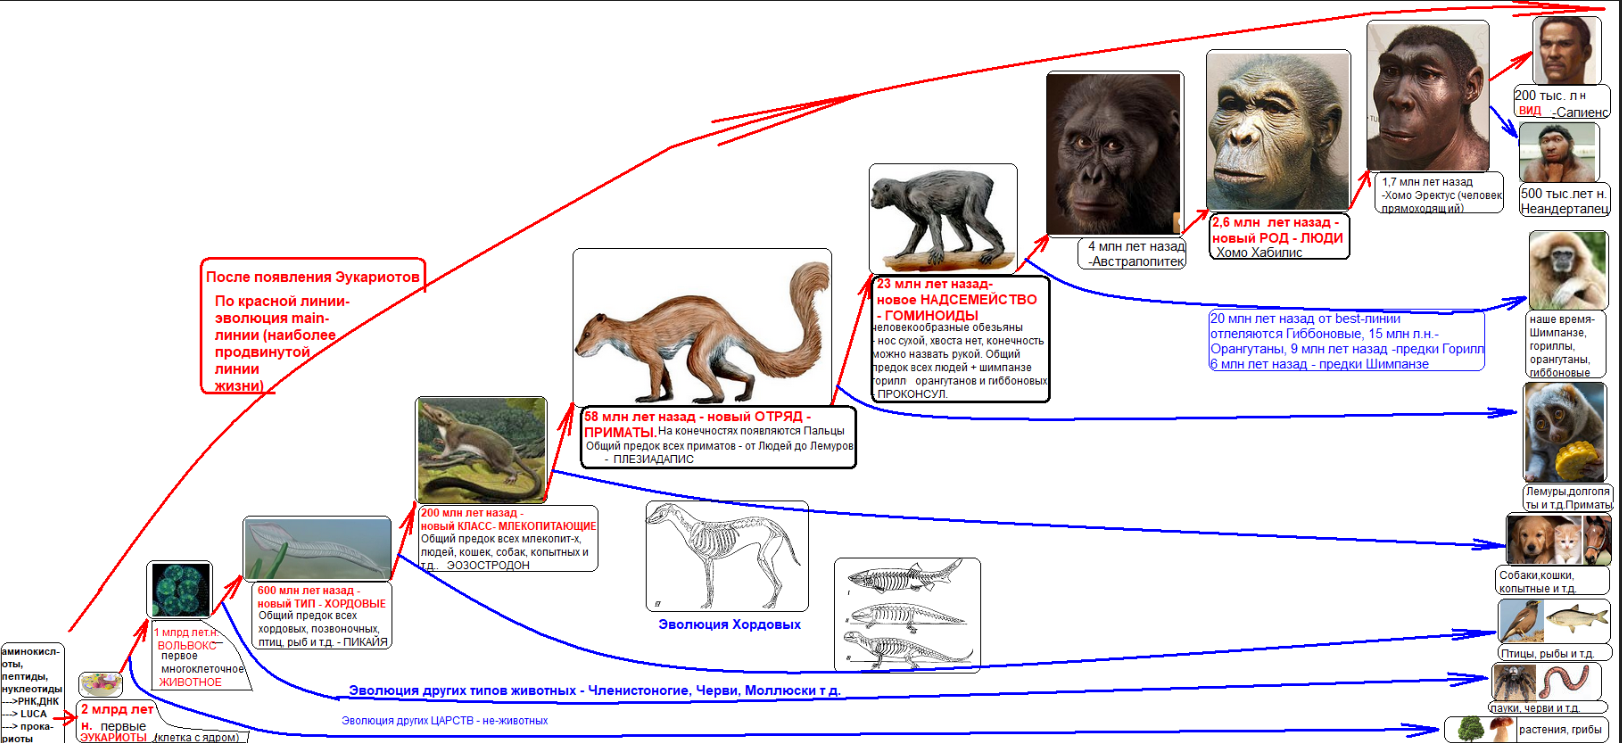
Task: Click the Homo erectus head picture
Action: point(1427,96)
